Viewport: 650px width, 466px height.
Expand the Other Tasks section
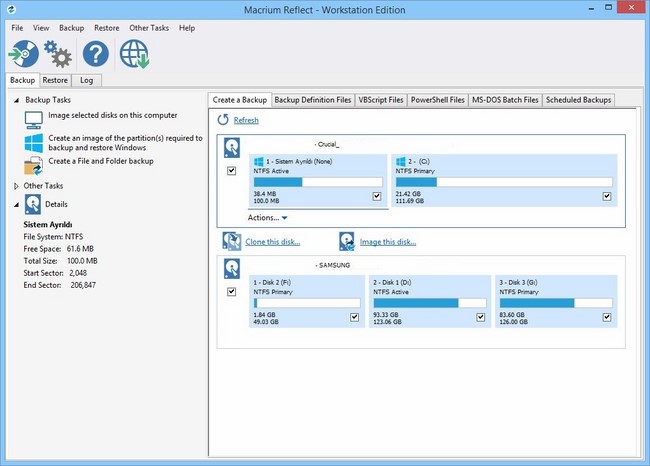(16, 186)
